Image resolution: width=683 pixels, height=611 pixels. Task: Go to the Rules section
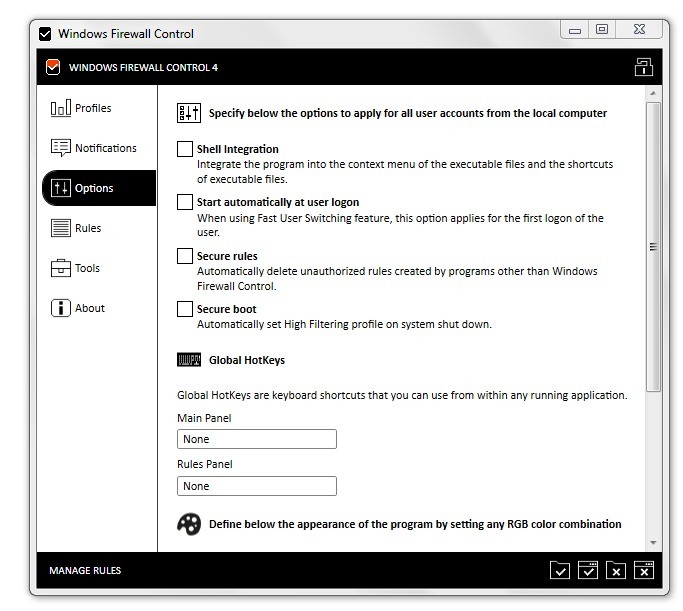[x=76, y=228]
